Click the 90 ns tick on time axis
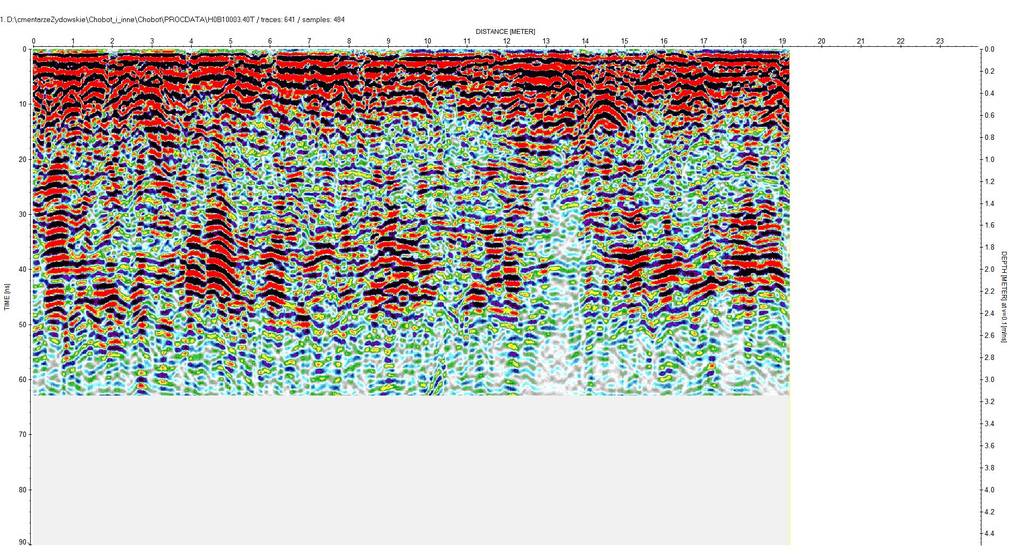The height and width of the screenshot is (558, 1024). [21, 545]
